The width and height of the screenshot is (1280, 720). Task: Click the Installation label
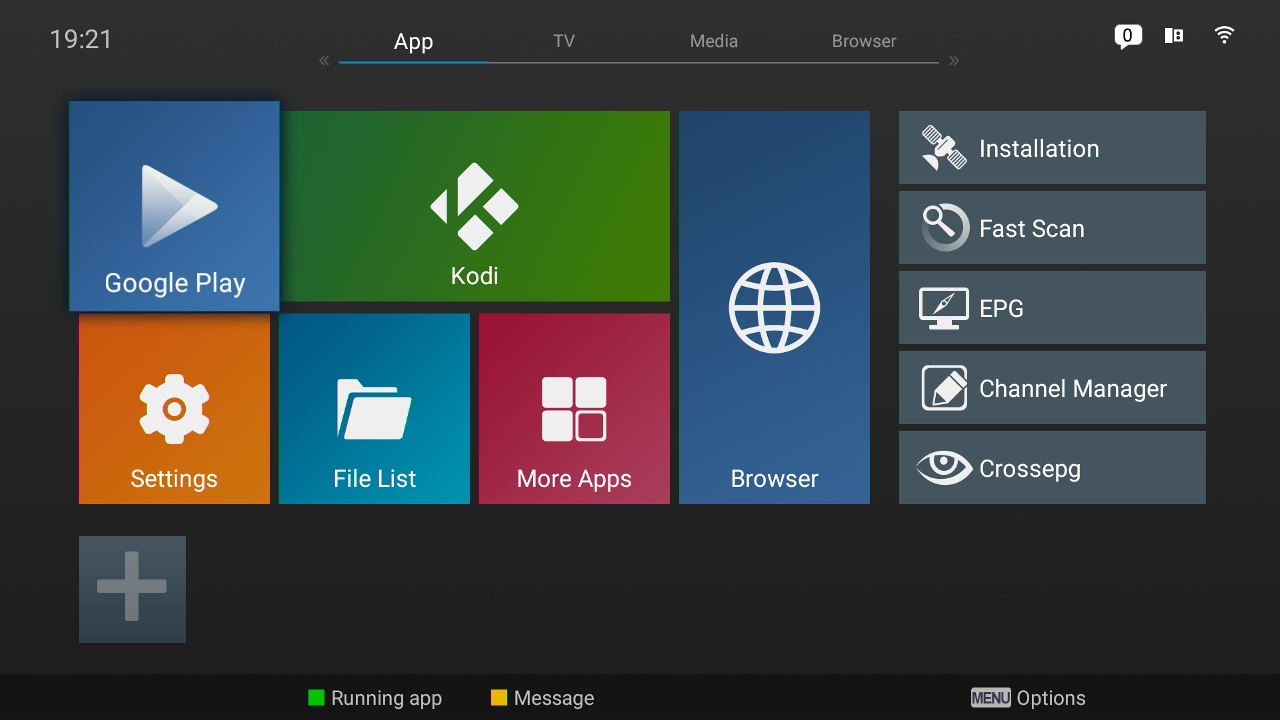pyautogui.click(x=1039, y=149)
